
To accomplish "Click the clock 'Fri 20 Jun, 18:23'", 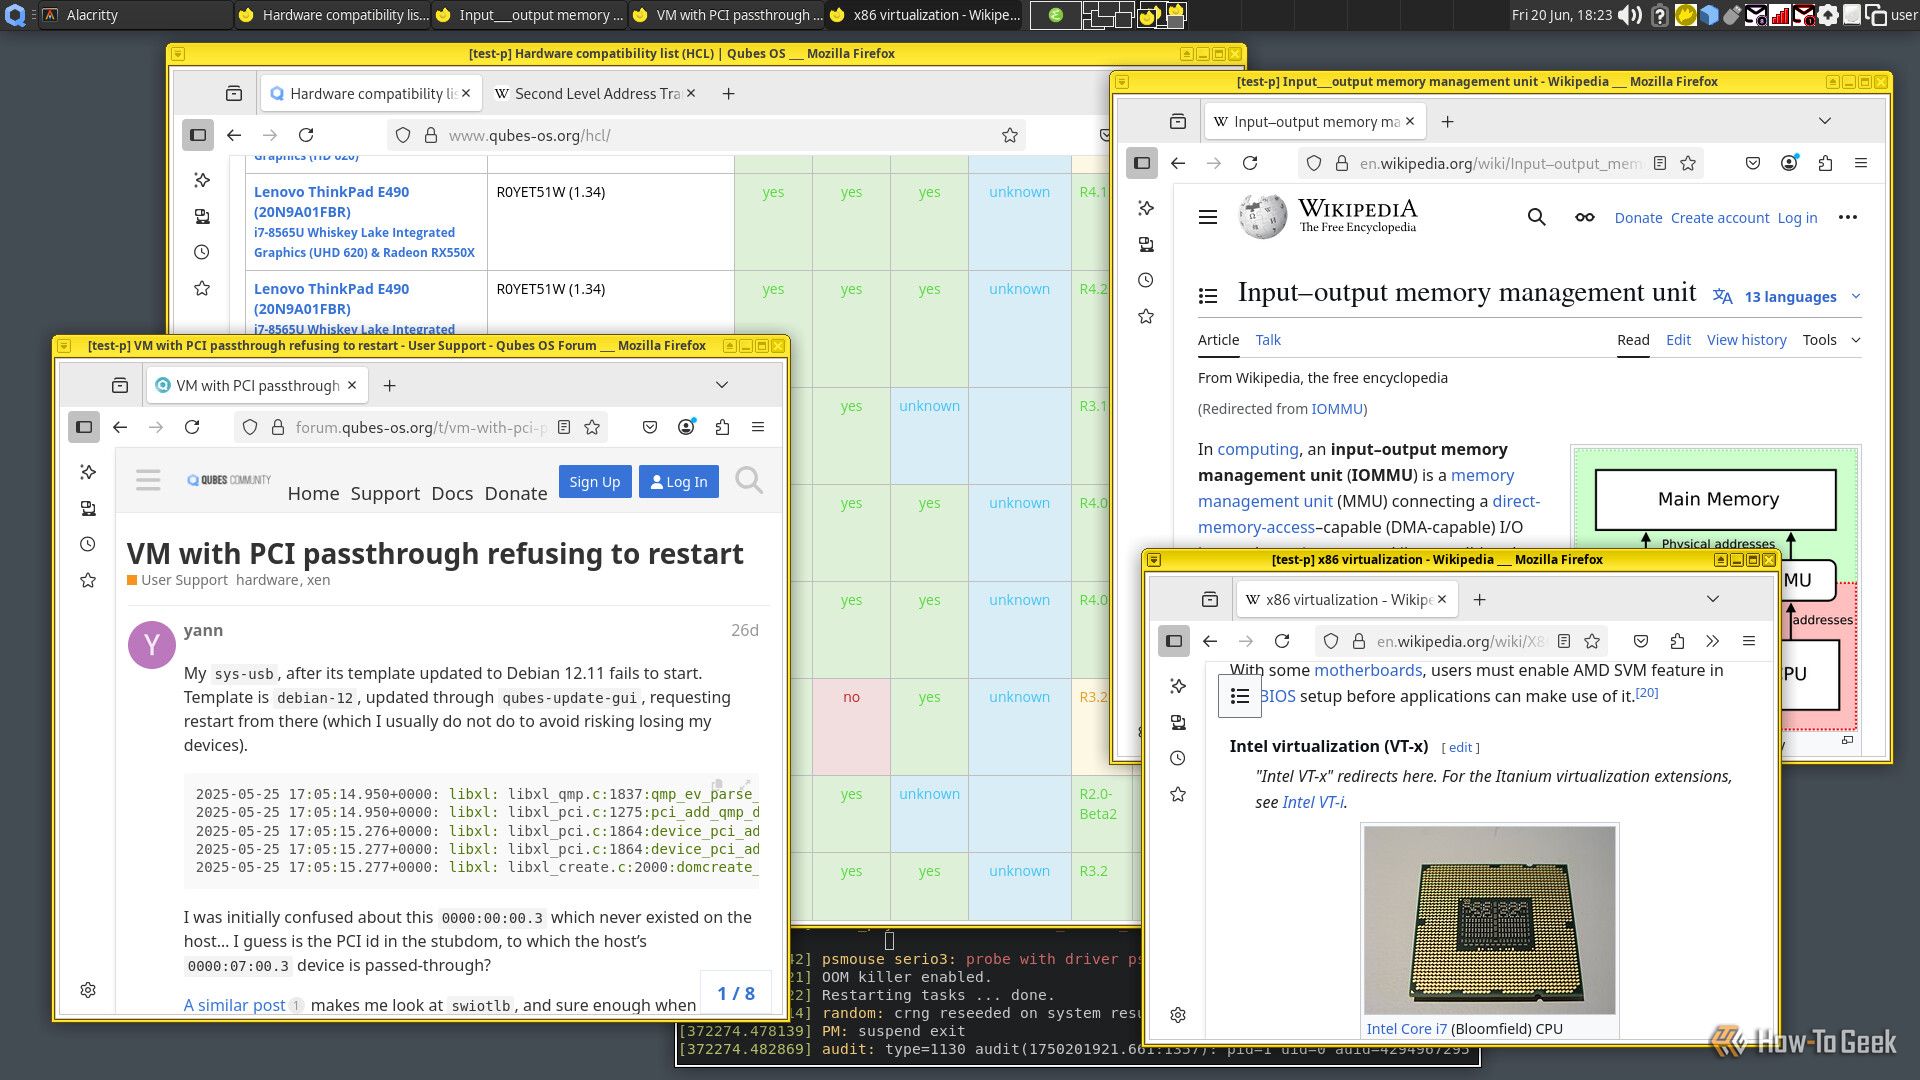I will [1561, 15].
